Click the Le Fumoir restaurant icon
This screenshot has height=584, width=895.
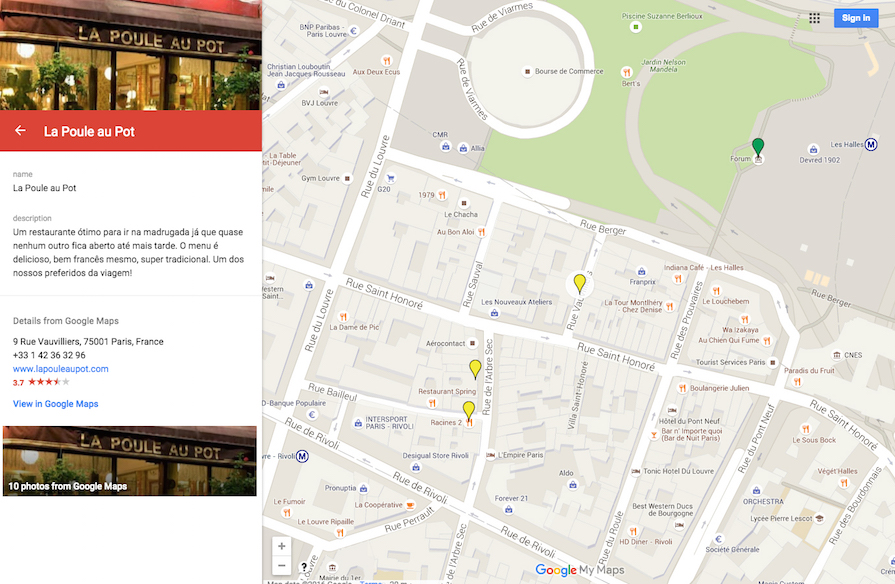pos(287,513)
